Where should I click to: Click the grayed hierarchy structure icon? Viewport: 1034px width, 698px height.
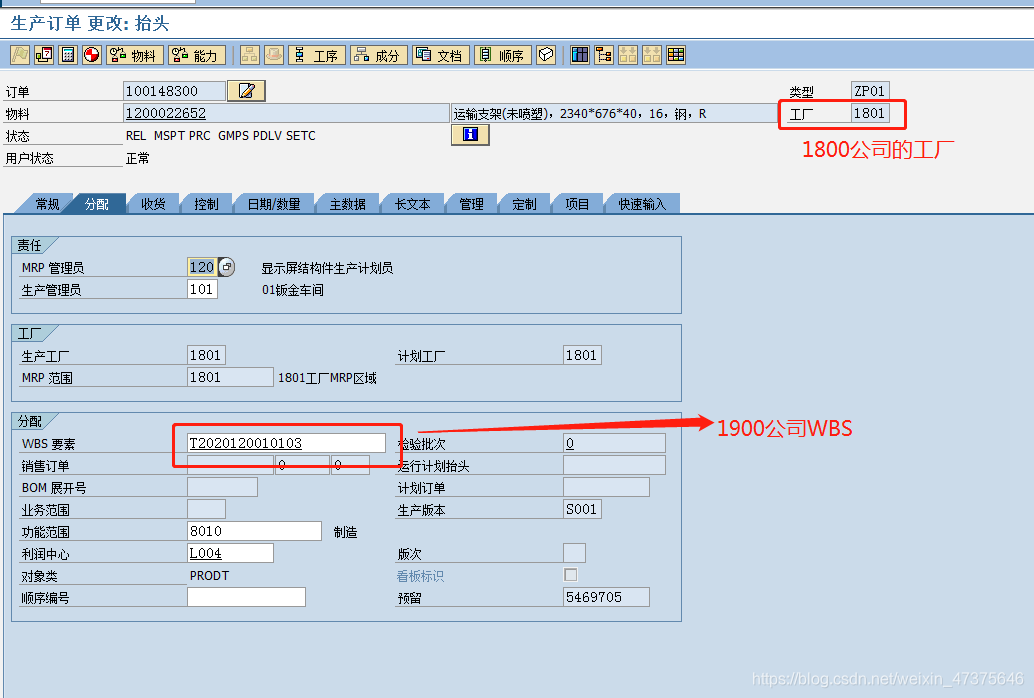coord(249,55)
